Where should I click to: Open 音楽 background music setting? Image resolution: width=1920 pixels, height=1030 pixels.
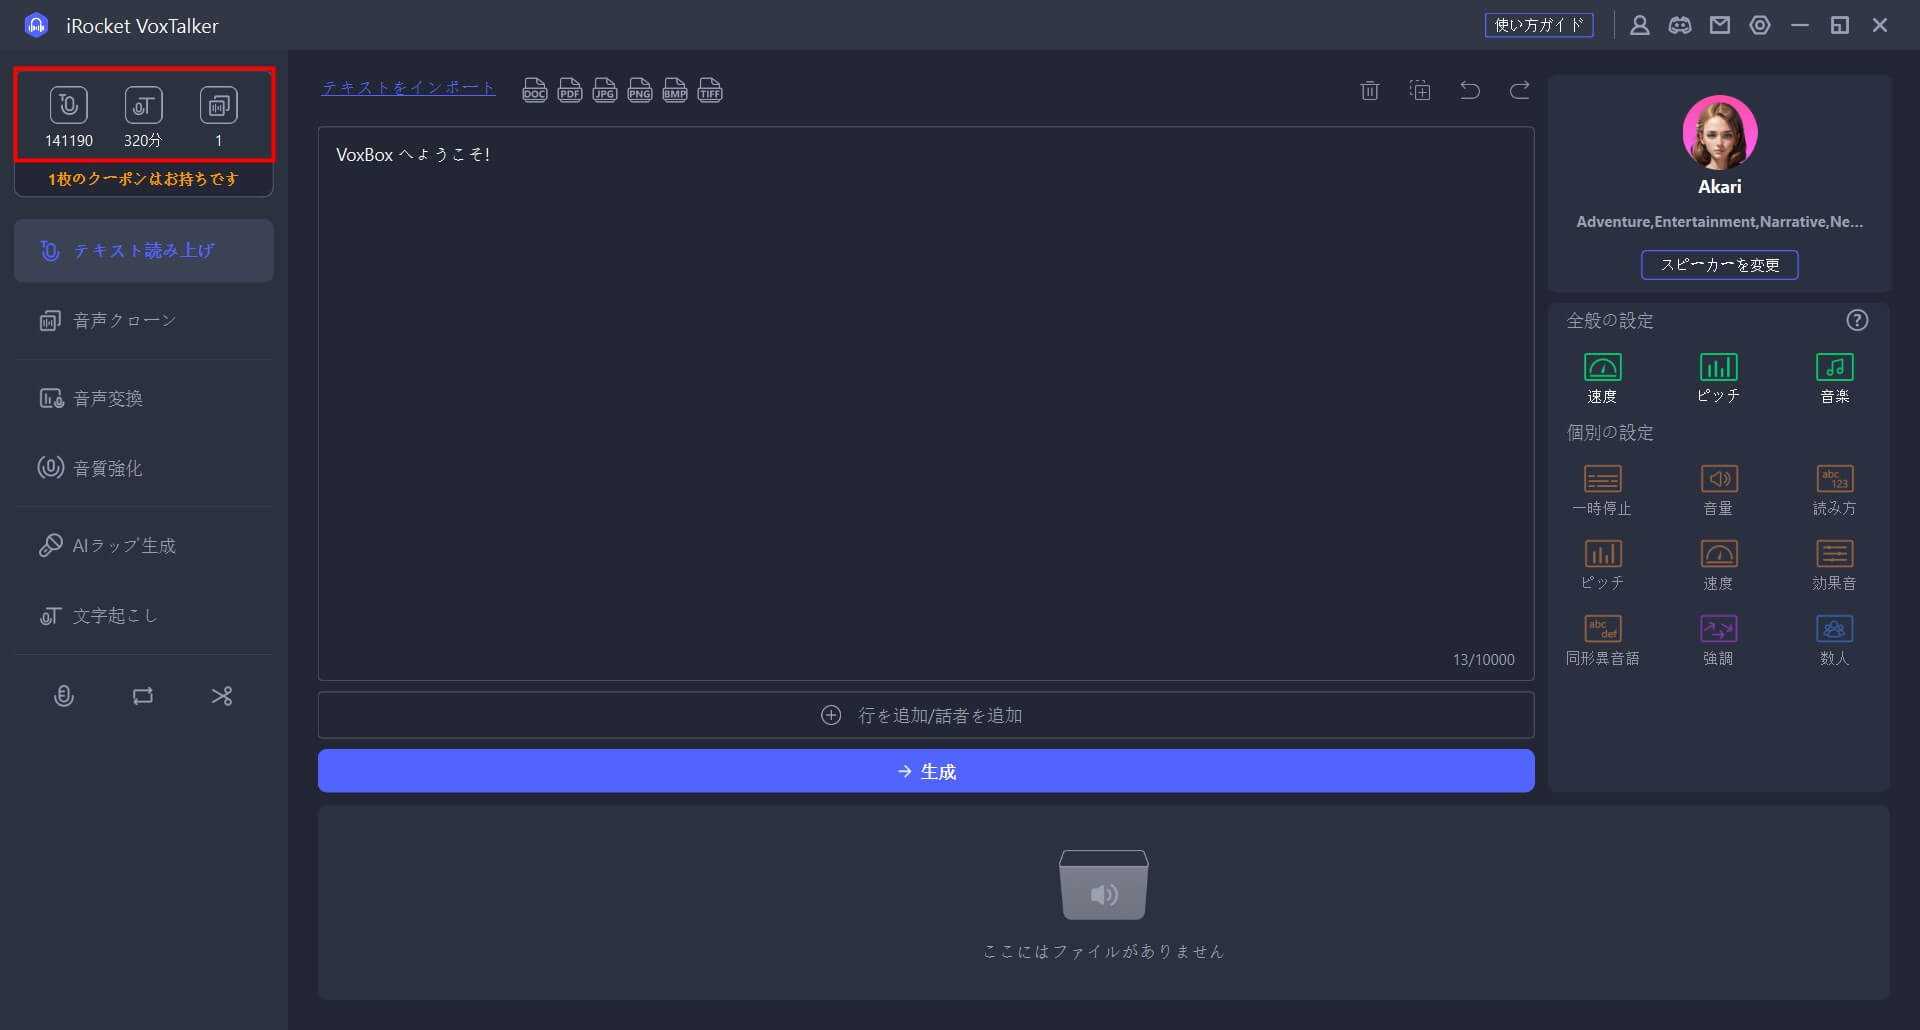[x=1834, y=378]
